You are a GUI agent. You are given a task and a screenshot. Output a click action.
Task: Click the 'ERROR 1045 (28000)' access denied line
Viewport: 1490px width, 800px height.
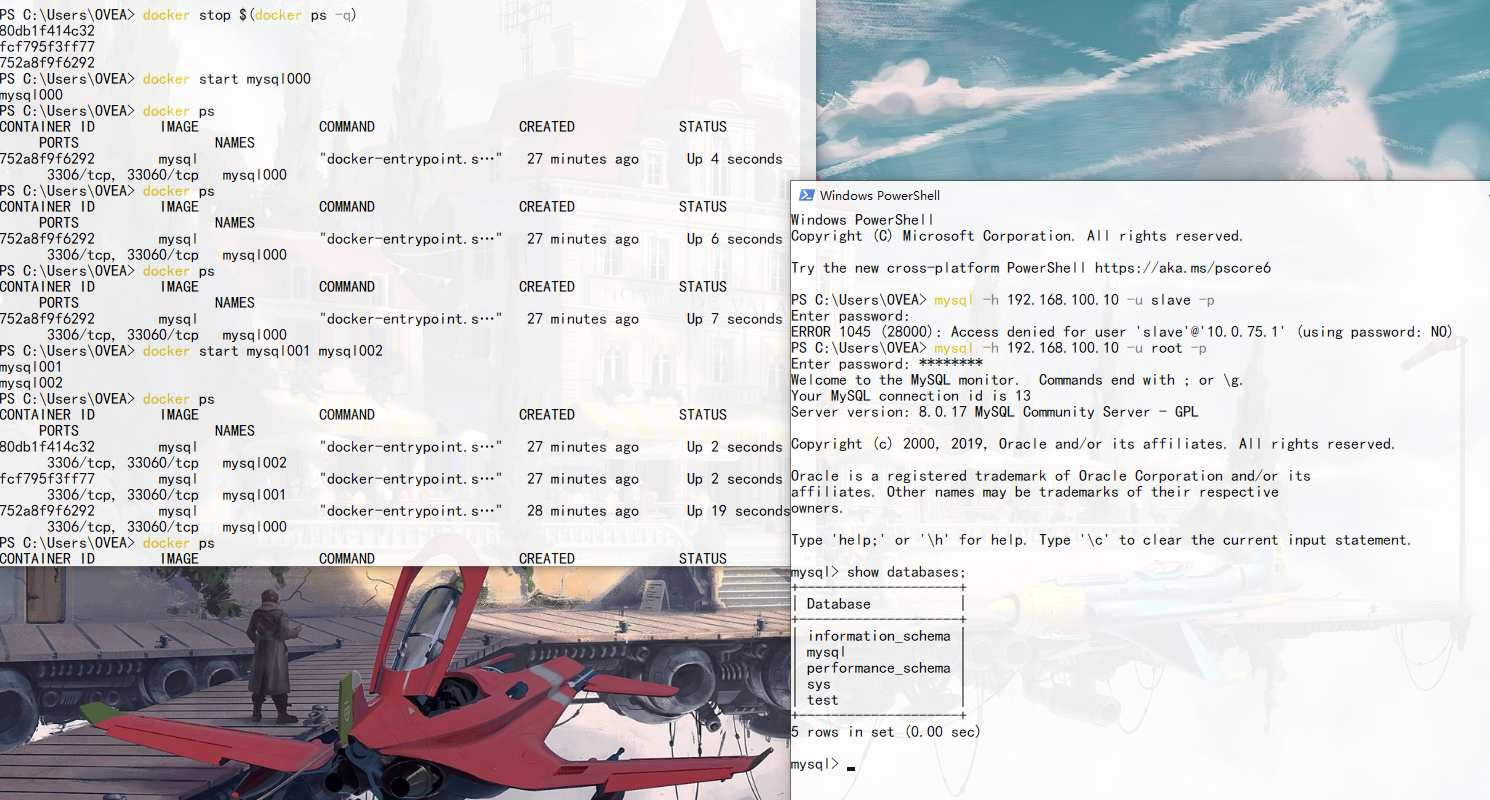point(1122,332)
